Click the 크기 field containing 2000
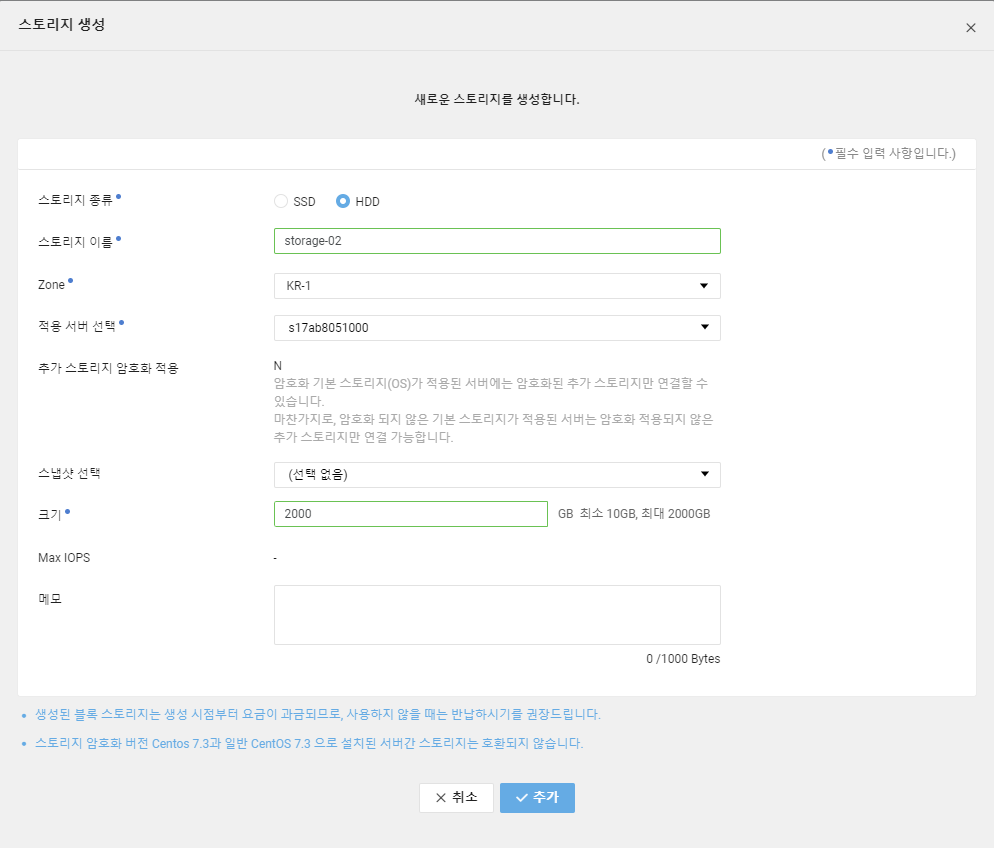 [x=410, y=514]
